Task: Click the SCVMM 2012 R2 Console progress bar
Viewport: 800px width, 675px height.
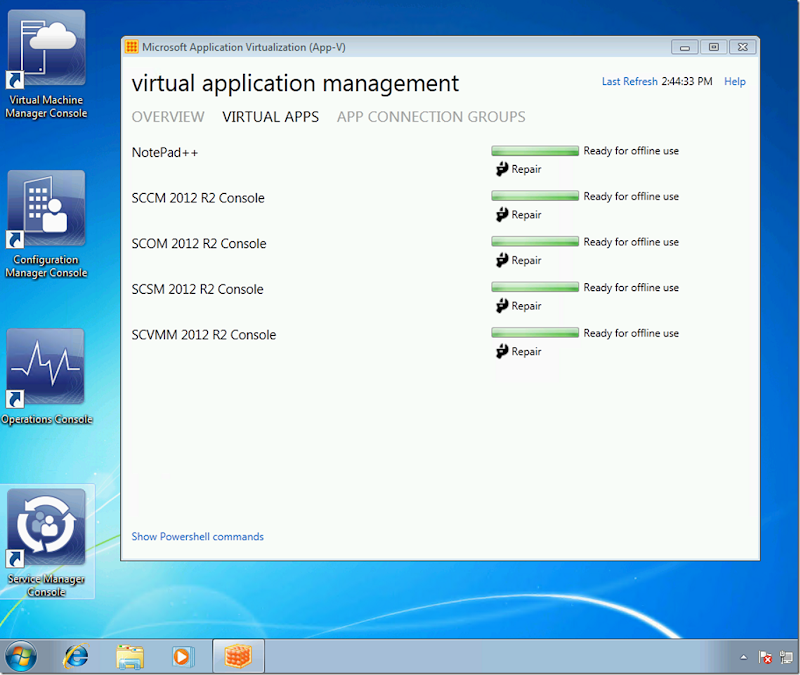Action: click(x=535, y=333)
